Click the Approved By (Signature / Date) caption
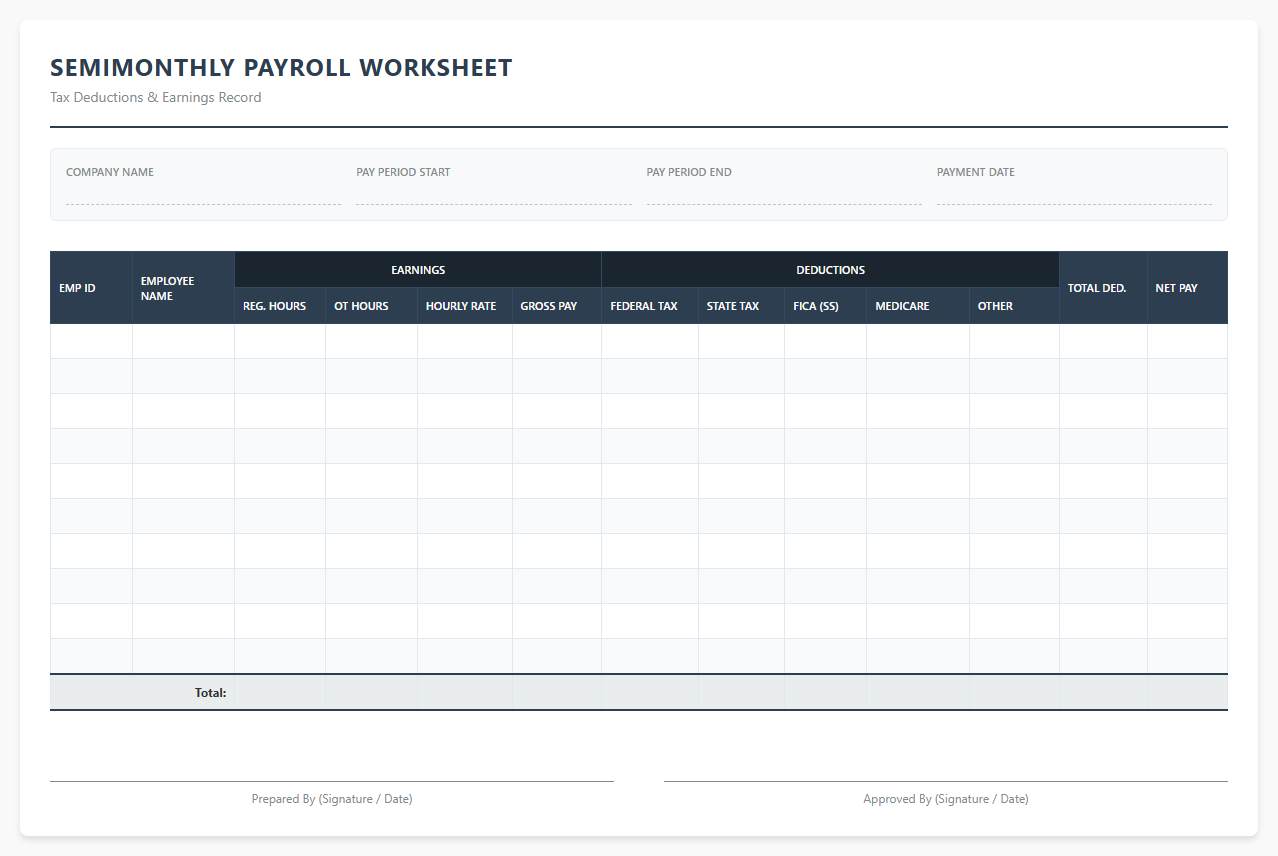 [946, 799]
